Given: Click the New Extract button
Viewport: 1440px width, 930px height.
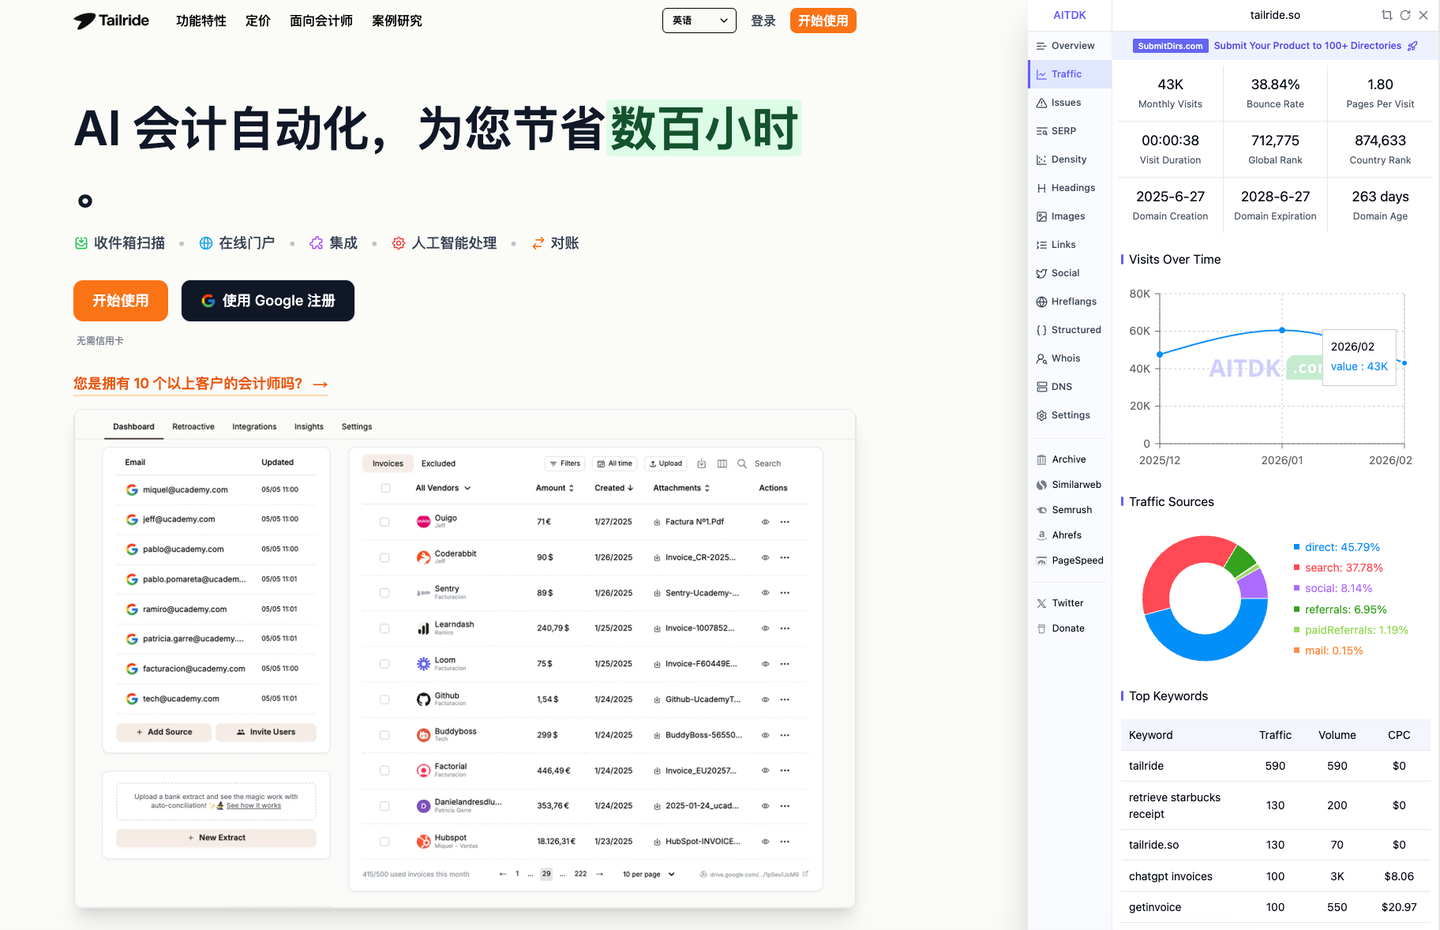Looking at the screenshot, I should 216,838.
